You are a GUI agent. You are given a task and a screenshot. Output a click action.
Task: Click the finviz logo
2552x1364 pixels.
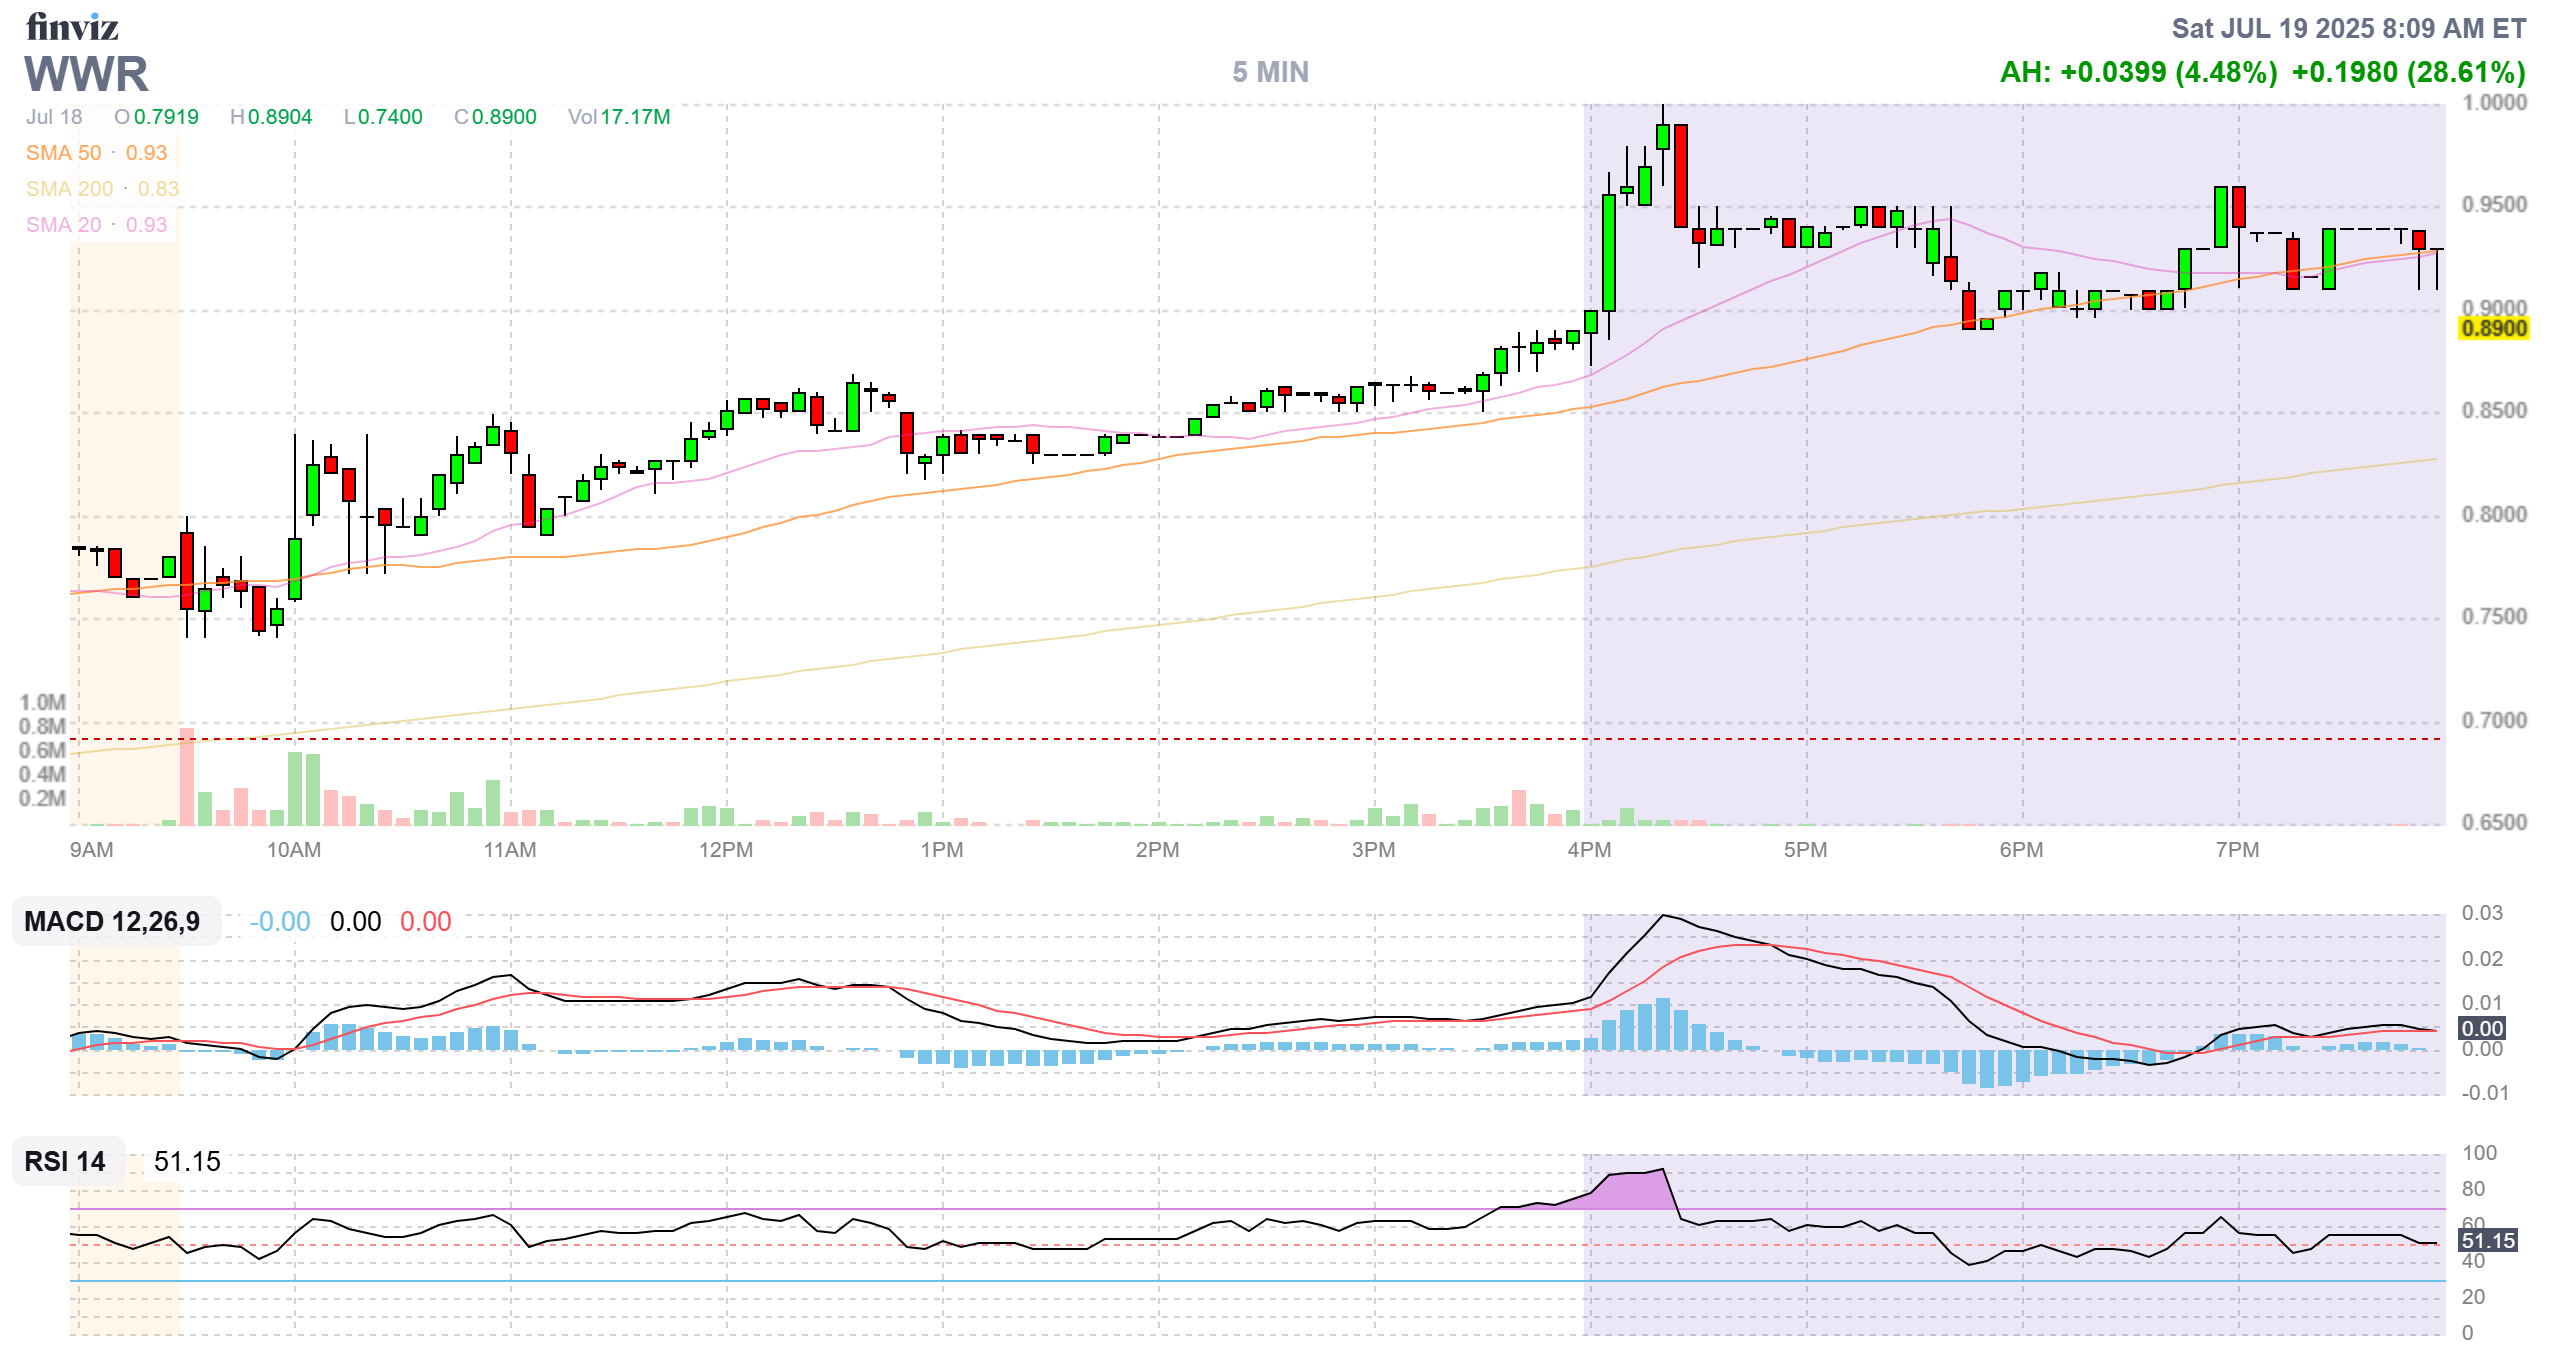pos(72,27)
